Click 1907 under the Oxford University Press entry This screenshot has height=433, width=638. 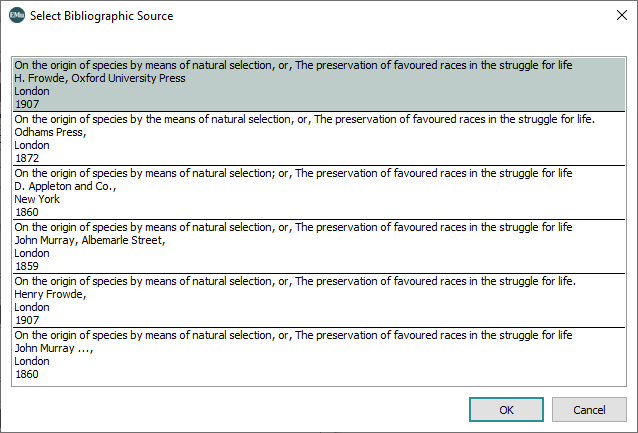tap(27, 104)
